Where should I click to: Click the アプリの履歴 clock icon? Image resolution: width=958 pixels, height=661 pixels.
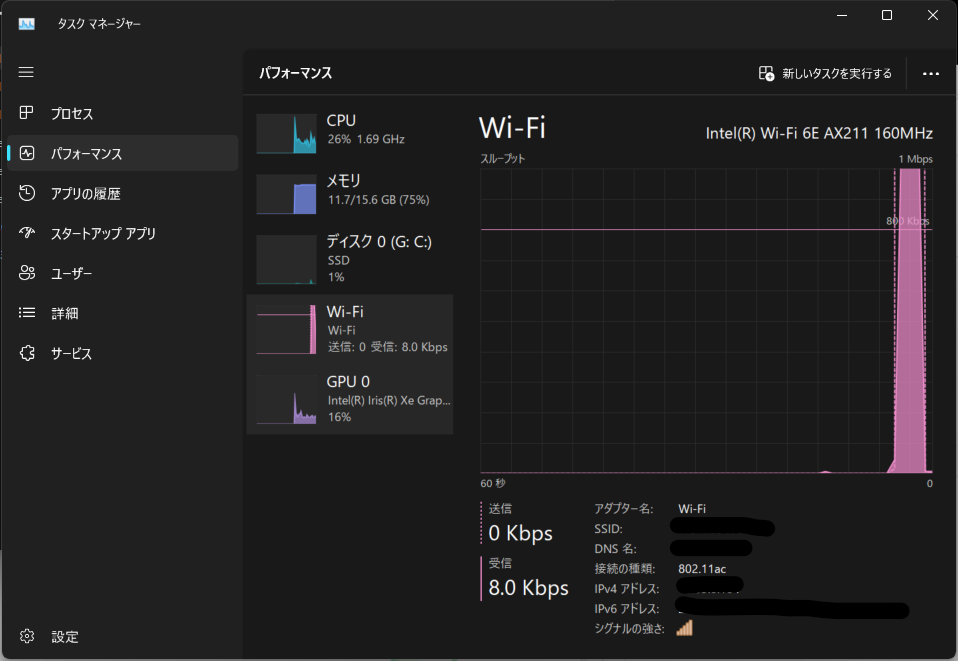point(26,193)
